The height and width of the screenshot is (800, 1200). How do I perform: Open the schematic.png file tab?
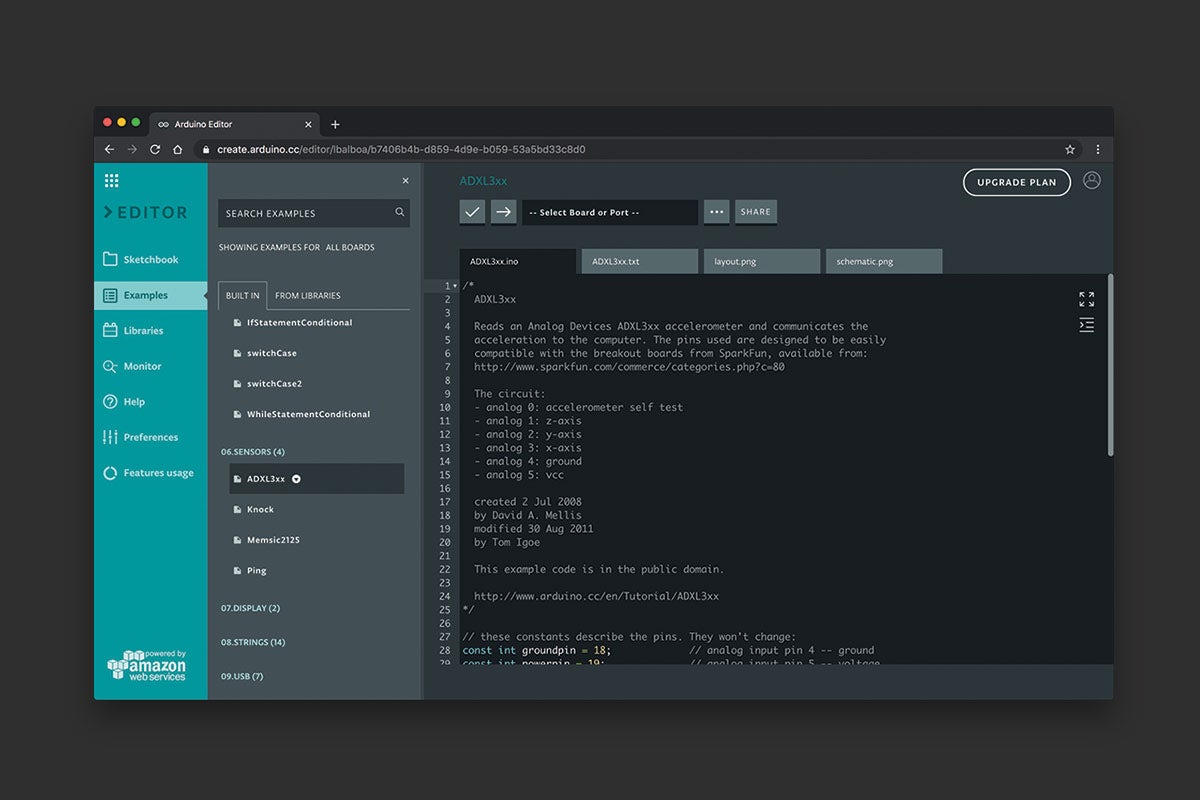tap(883, 262)
